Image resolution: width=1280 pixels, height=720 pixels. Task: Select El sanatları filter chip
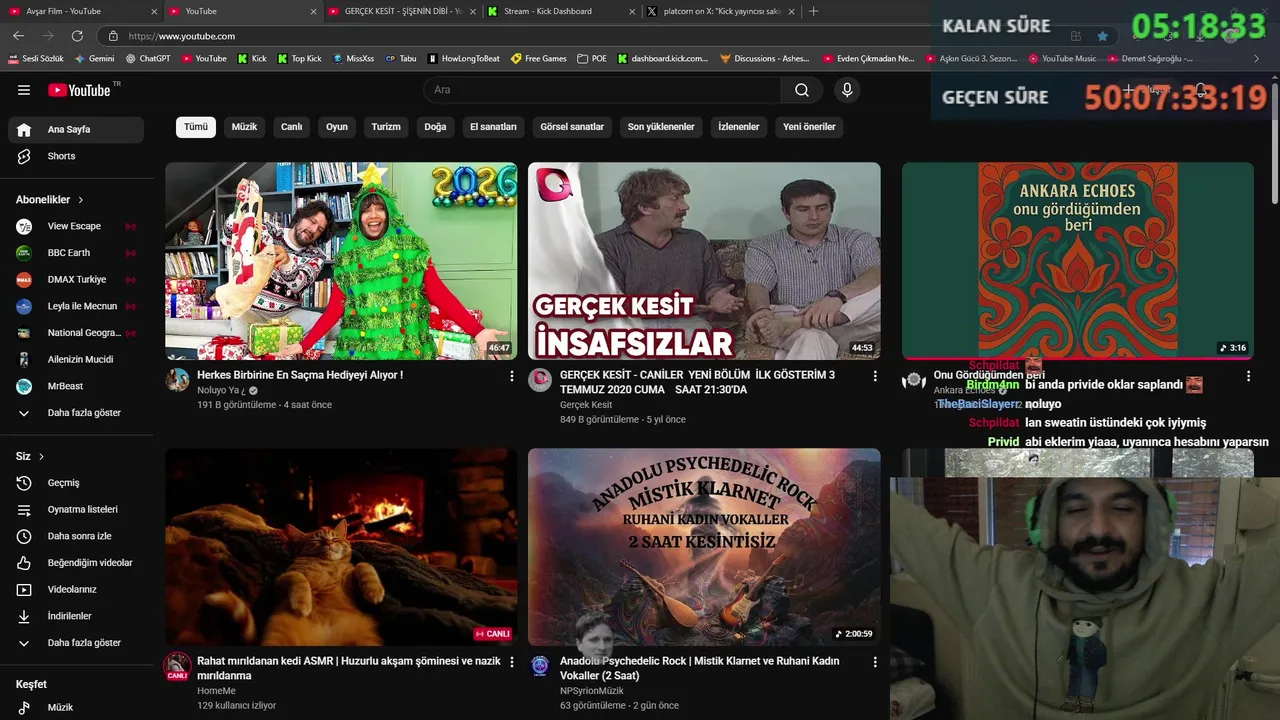[493, 127]
